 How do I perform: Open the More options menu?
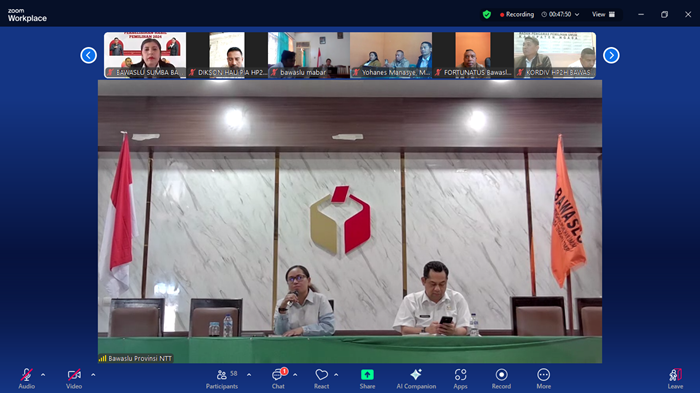[x=543, y=378]
